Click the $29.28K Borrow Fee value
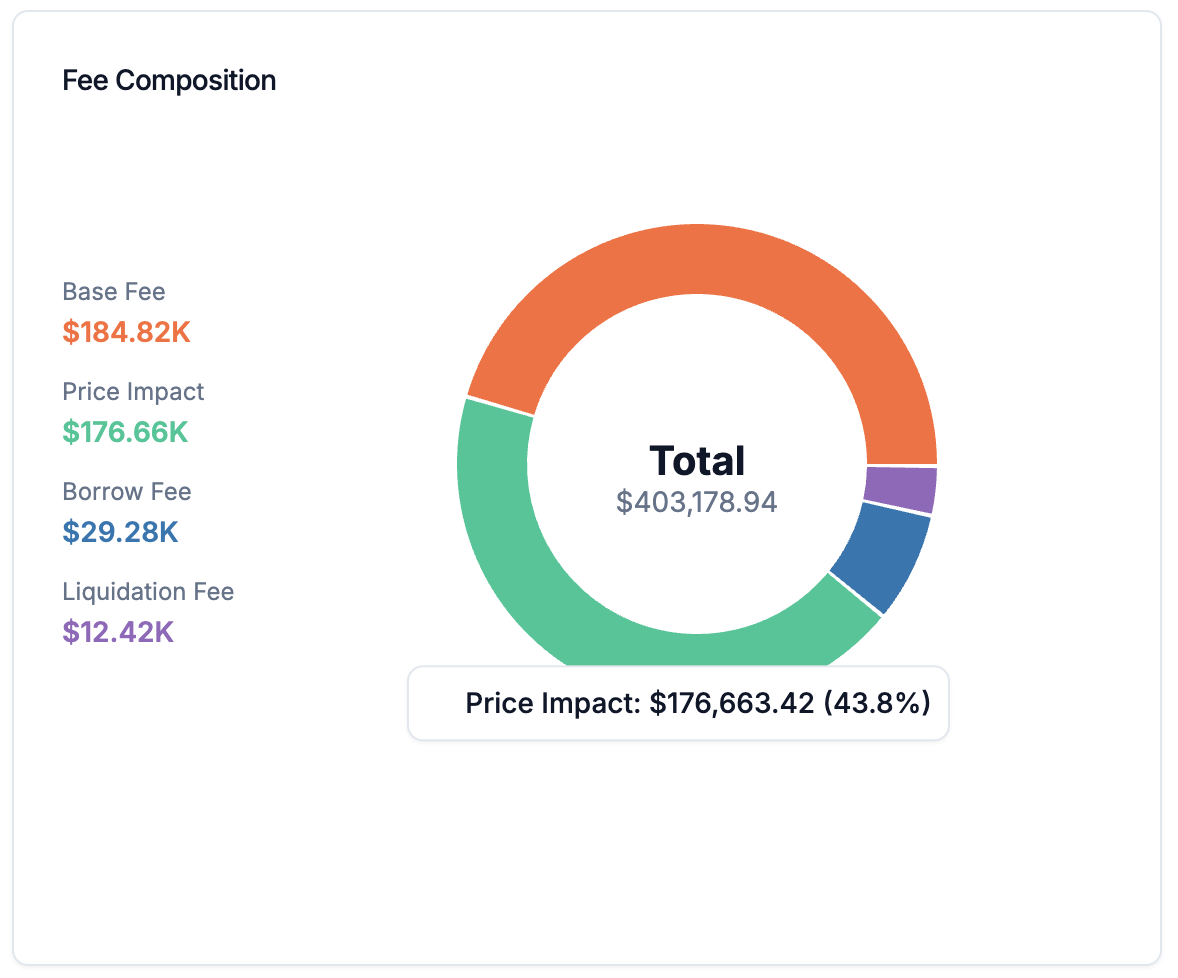 point(121,532)
